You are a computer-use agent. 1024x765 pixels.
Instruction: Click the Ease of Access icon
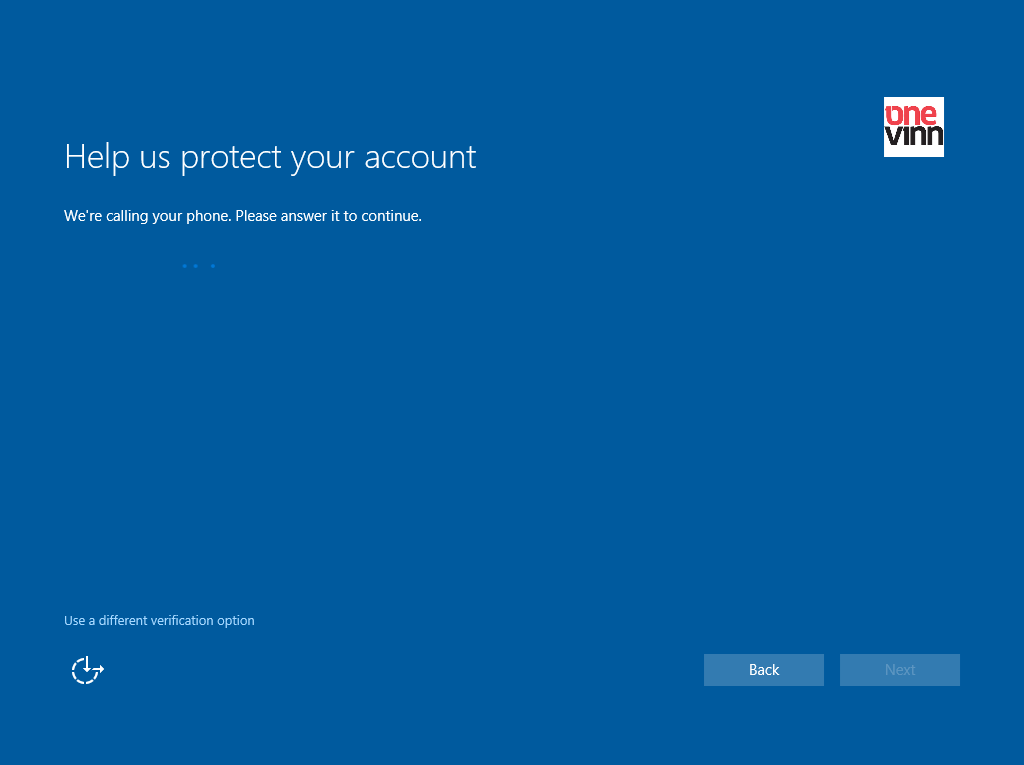coord(87,670)
